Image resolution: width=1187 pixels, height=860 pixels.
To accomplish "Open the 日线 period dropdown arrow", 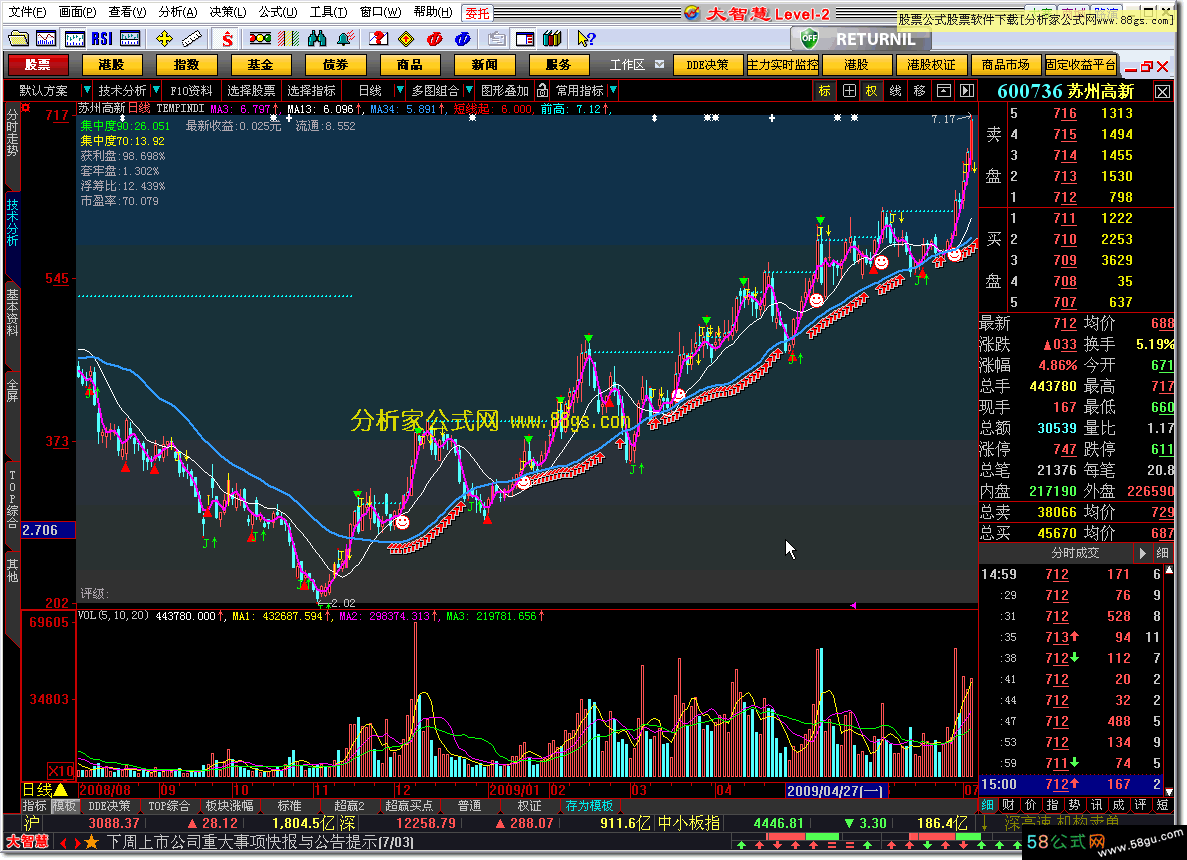I will pos(400,91).
